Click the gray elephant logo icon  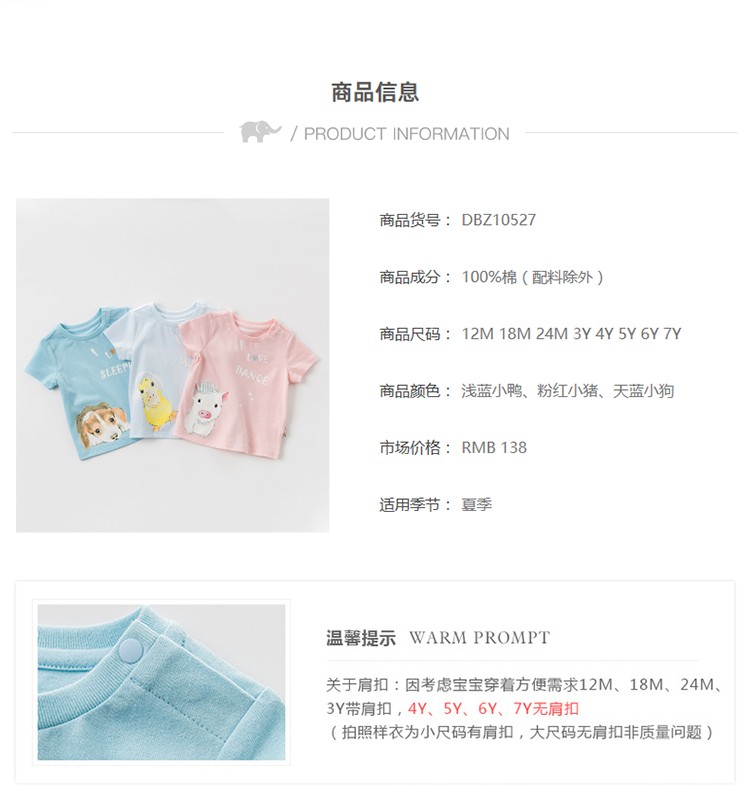(x=260, y=132)
